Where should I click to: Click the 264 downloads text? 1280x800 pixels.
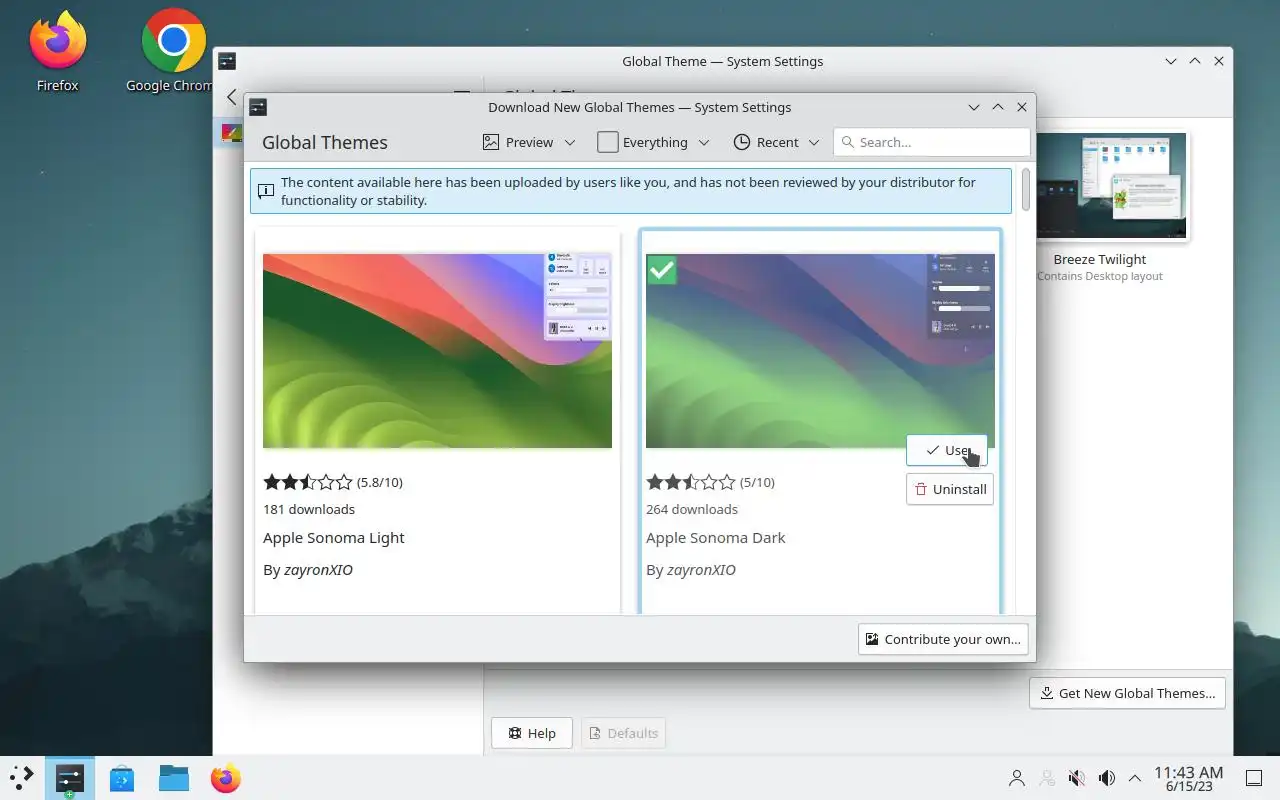click(x=692, y=509)
